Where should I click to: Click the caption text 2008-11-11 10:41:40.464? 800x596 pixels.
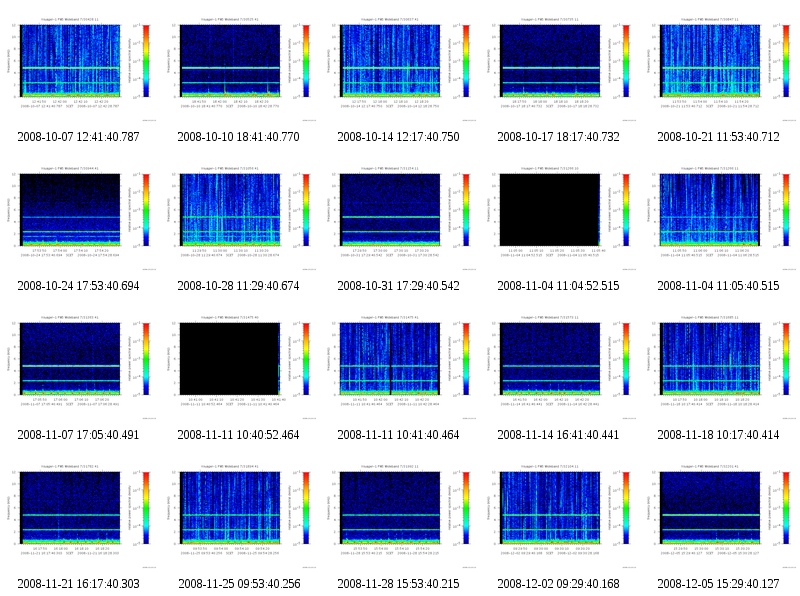398,435
